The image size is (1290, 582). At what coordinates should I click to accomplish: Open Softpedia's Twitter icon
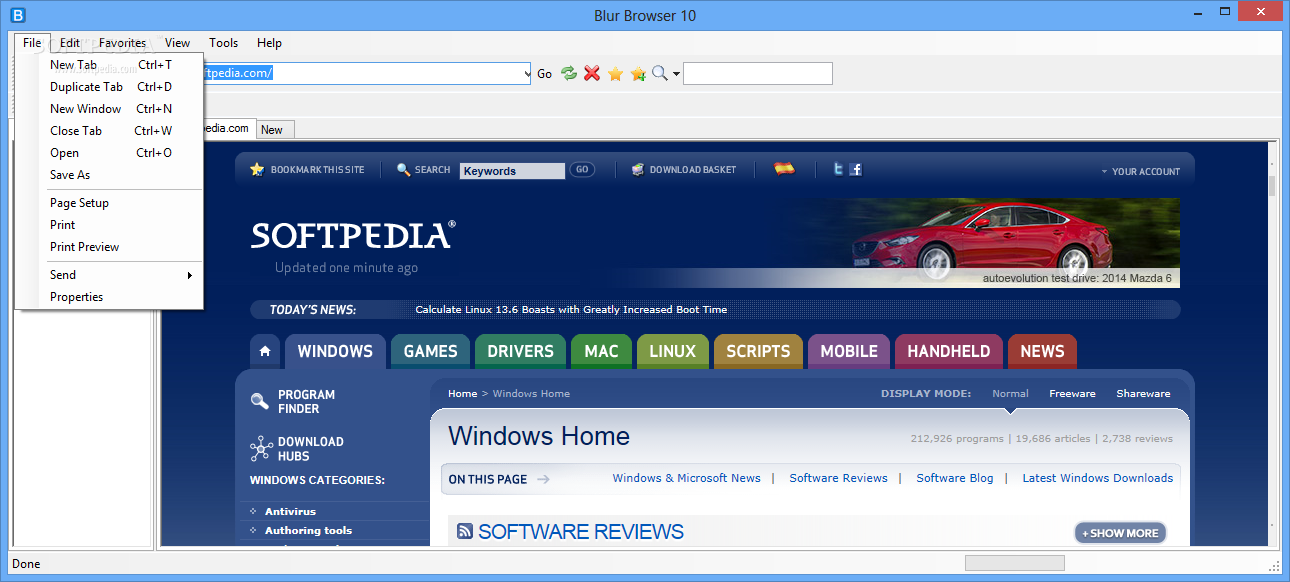coord(838,169)
